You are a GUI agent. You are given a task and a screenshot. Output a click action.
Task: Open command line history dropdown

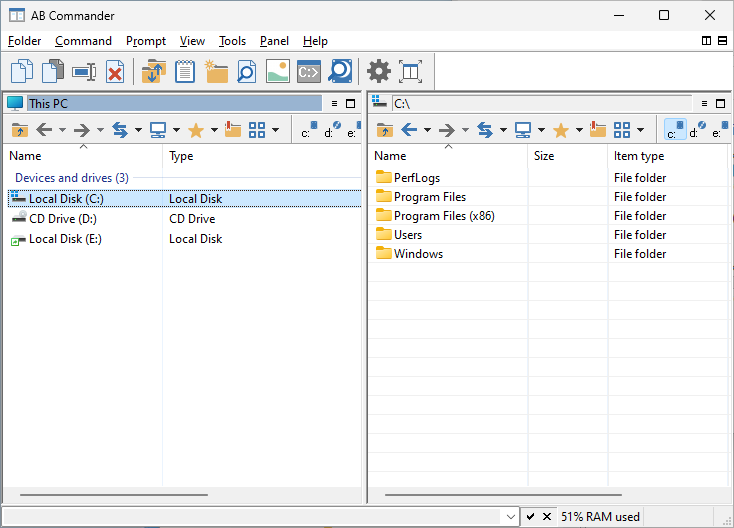pos(511,517)
